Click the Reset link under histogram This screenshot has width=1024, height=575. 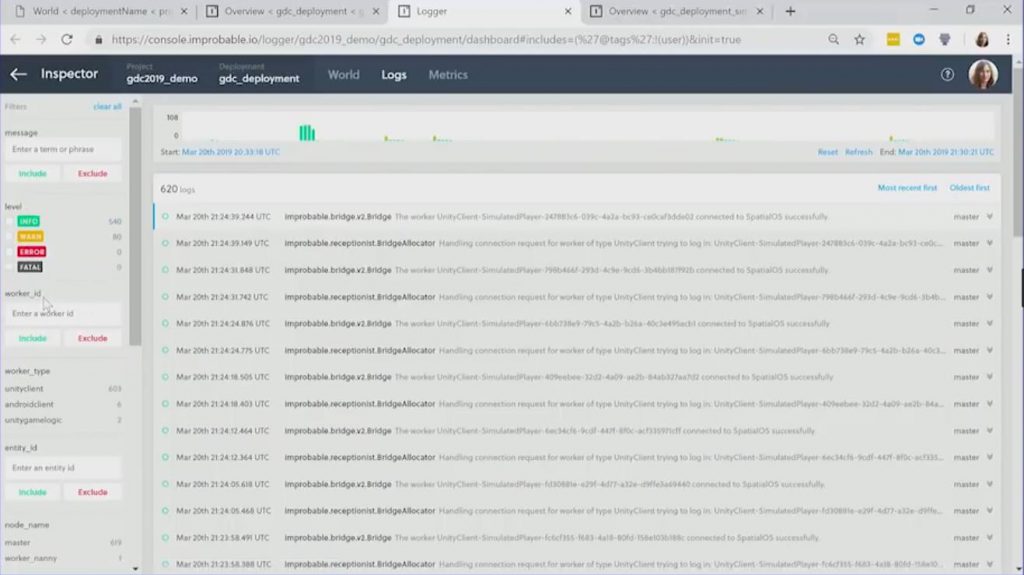827,152
